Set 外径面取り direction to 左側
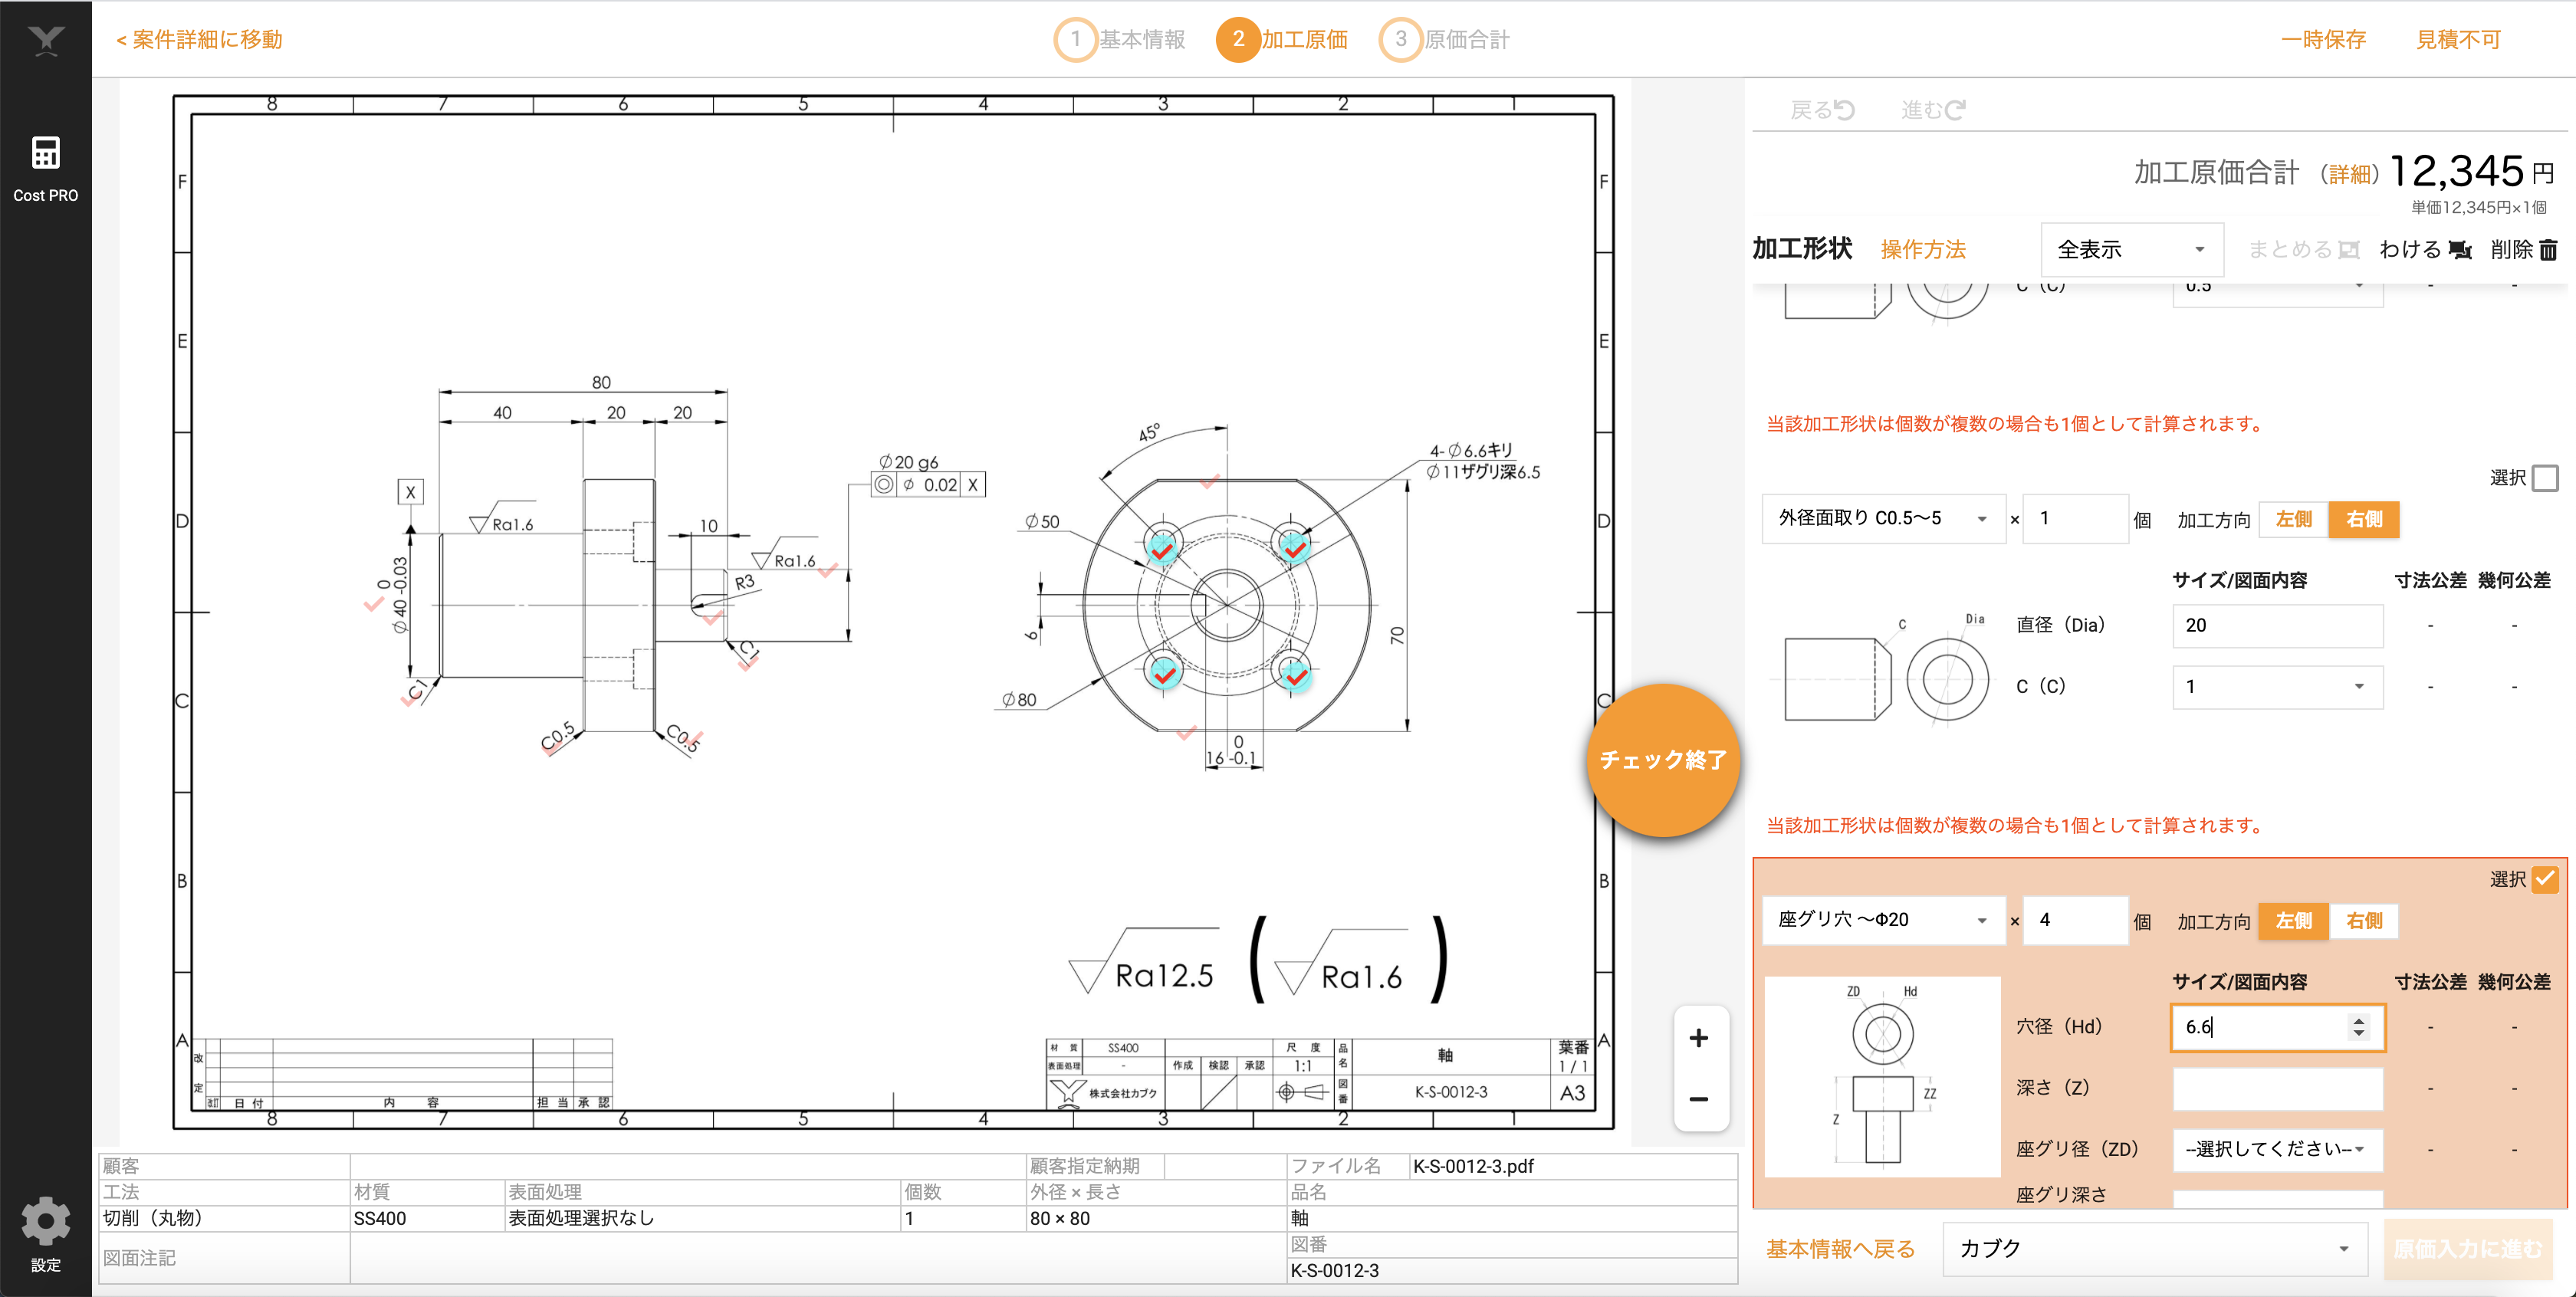Image resolution: width=2576 pixels, height=1297 pixels. tap(2293, 519)
